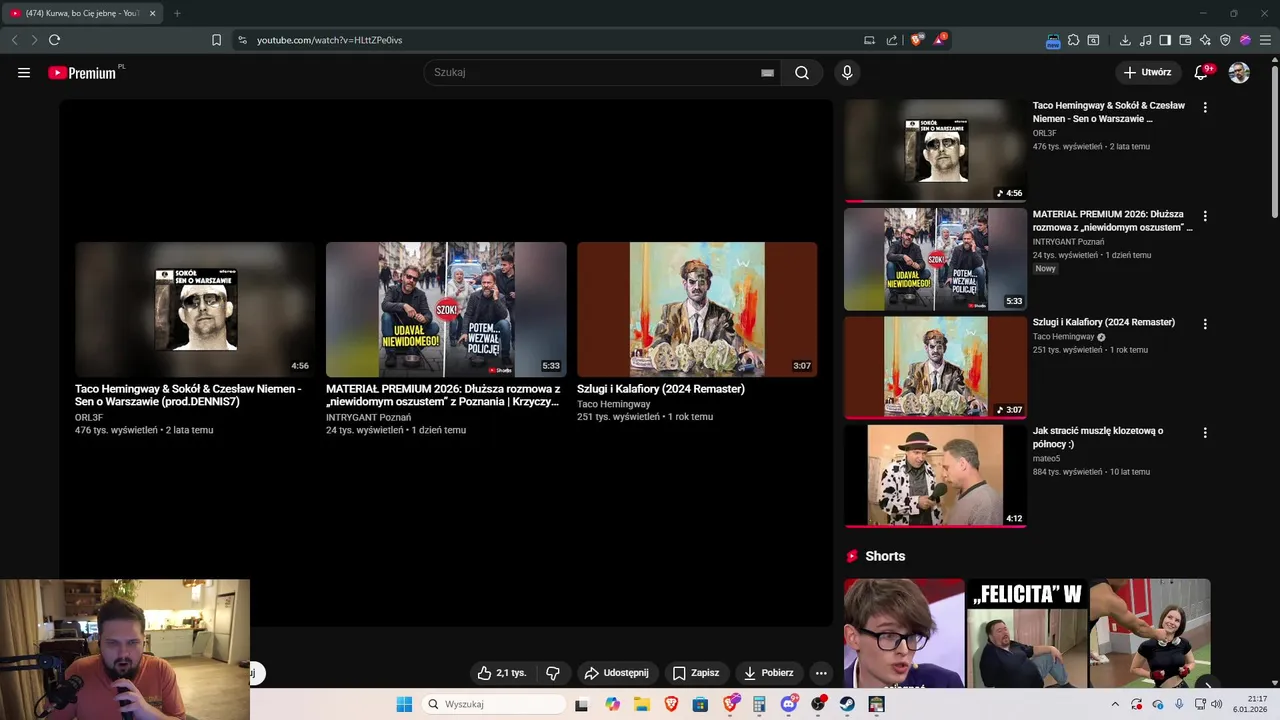The height and width of the screenshot is (720, 1280).
Task: Open Brave profile avatar in toolbar
Action: click(x=1245, y=40)
